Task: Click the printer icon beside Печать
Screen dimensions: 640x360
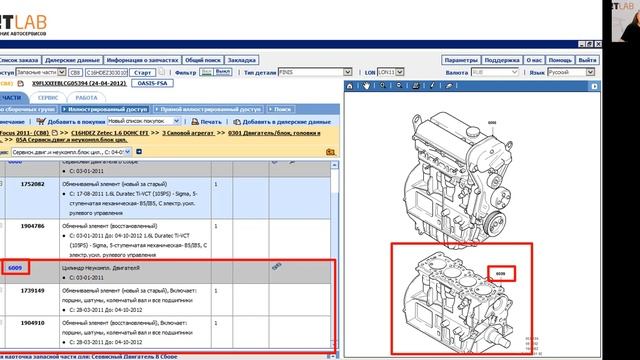Action: point(195,122)
